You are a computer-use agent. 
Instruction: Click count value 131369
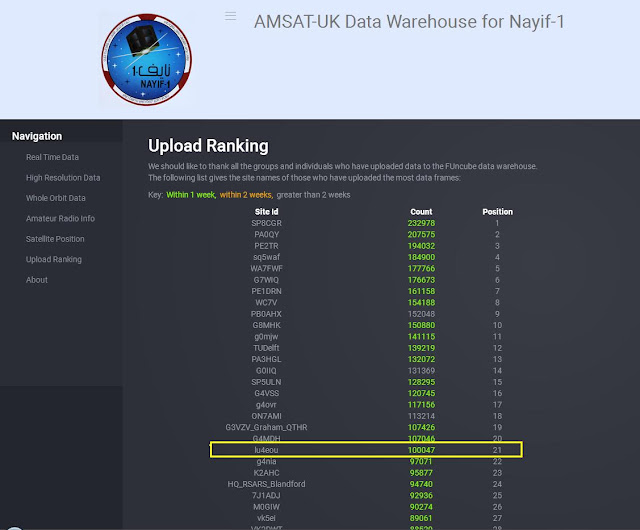click(x=421, y=371)
